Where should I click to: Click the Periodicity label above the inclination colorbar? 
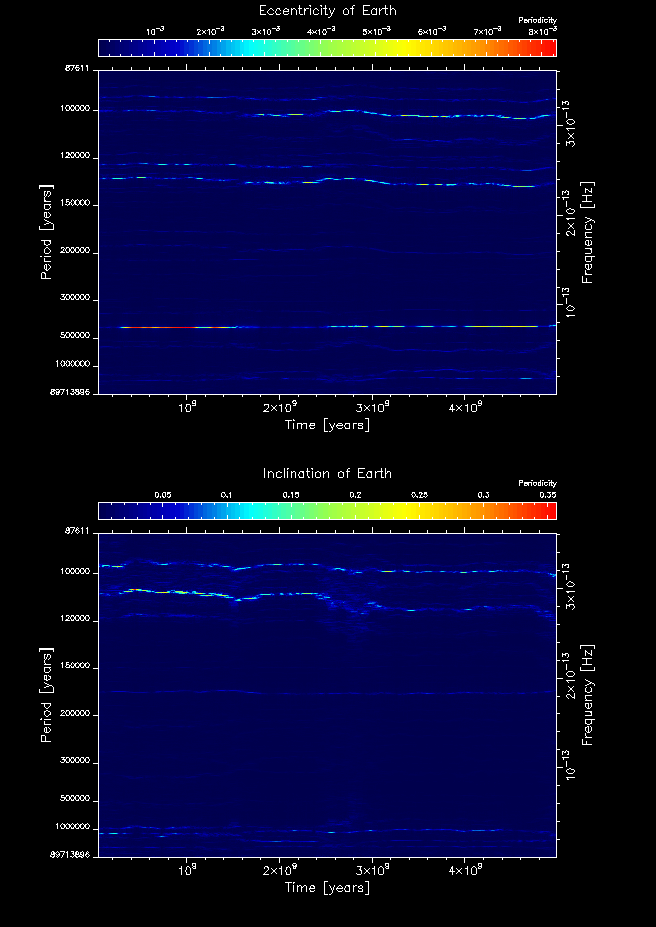point(537,483)
